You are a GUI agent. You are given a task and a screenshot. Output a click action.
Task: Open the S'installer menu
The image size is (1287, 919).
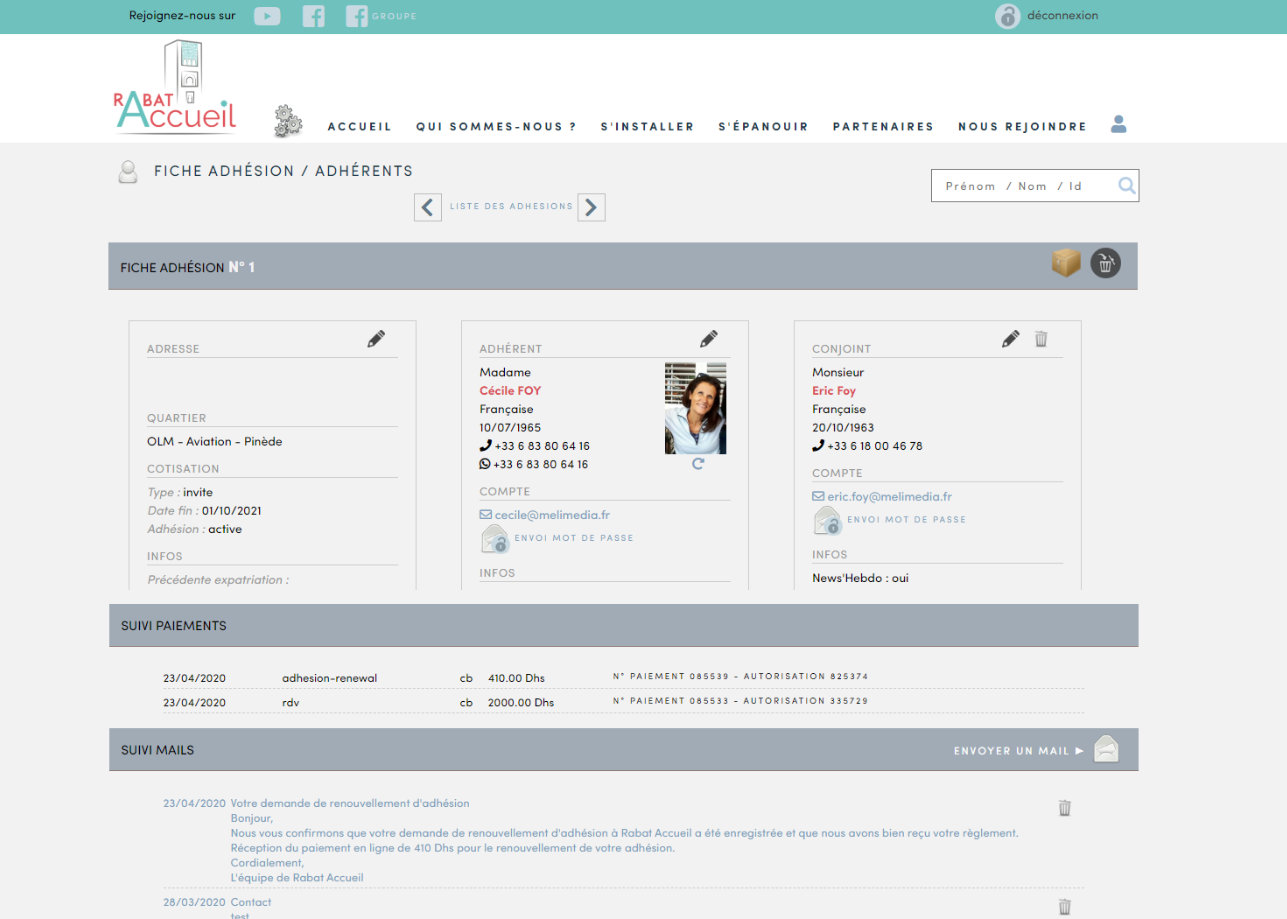click(647, 127)
